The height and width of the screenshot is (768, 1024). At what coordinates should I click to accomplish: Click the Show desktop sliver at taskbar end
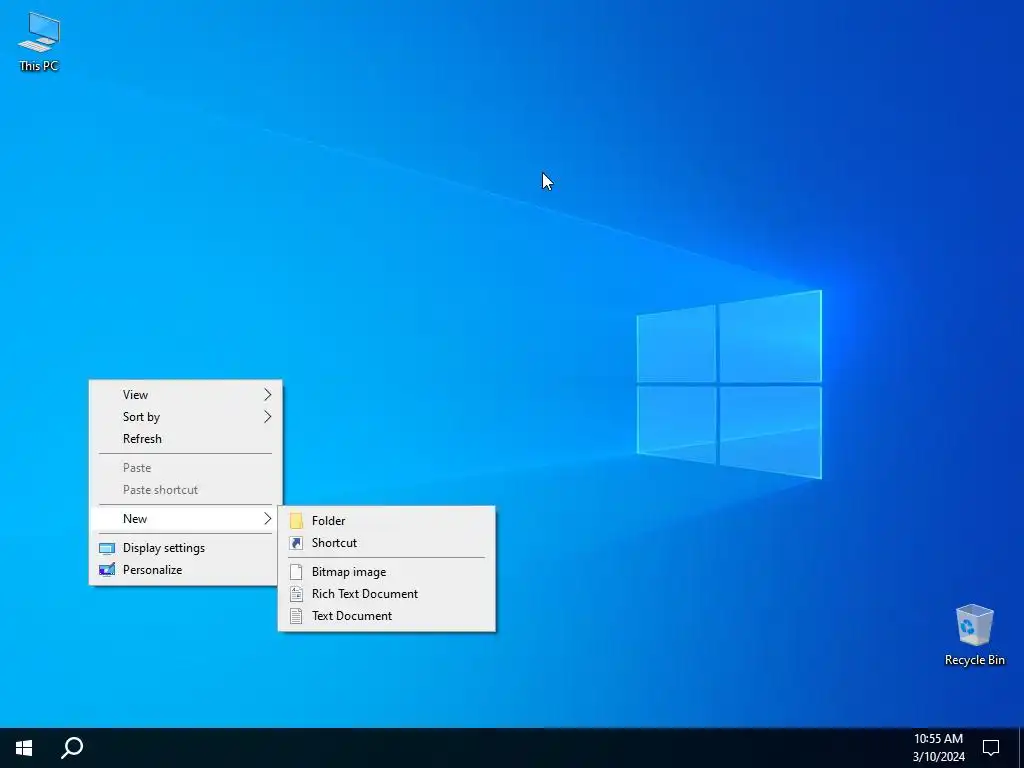(1021, 748)
